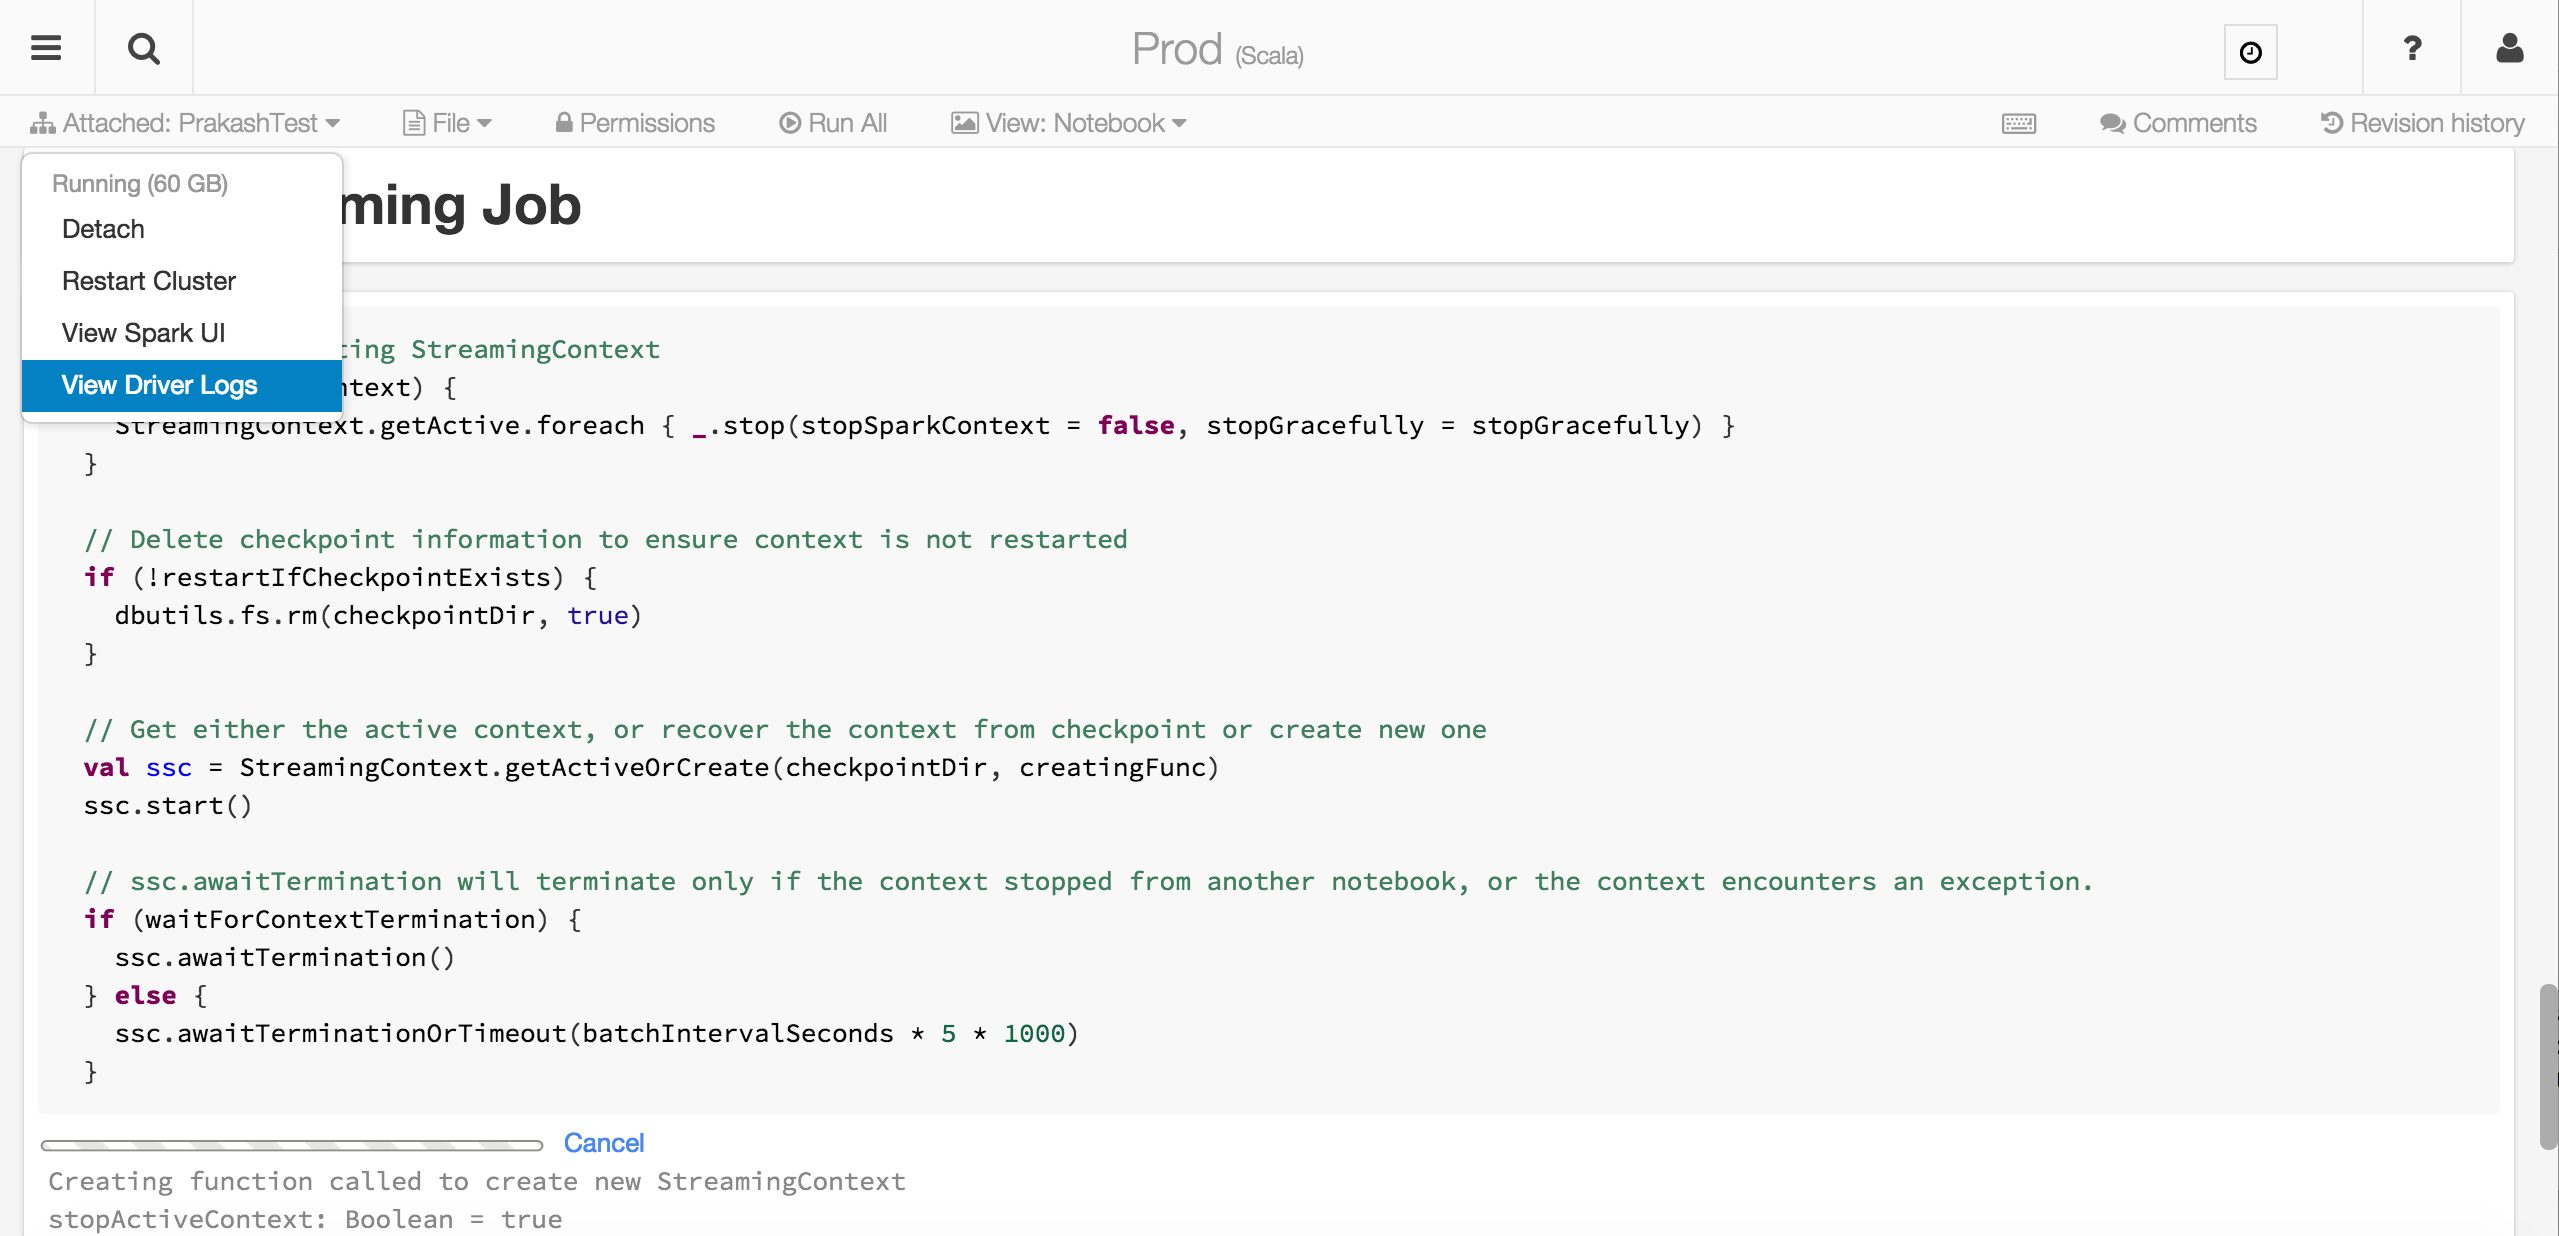Cancel the running cell execution
This screenshot has width=2559, height=1236.
pos(603,1143)
